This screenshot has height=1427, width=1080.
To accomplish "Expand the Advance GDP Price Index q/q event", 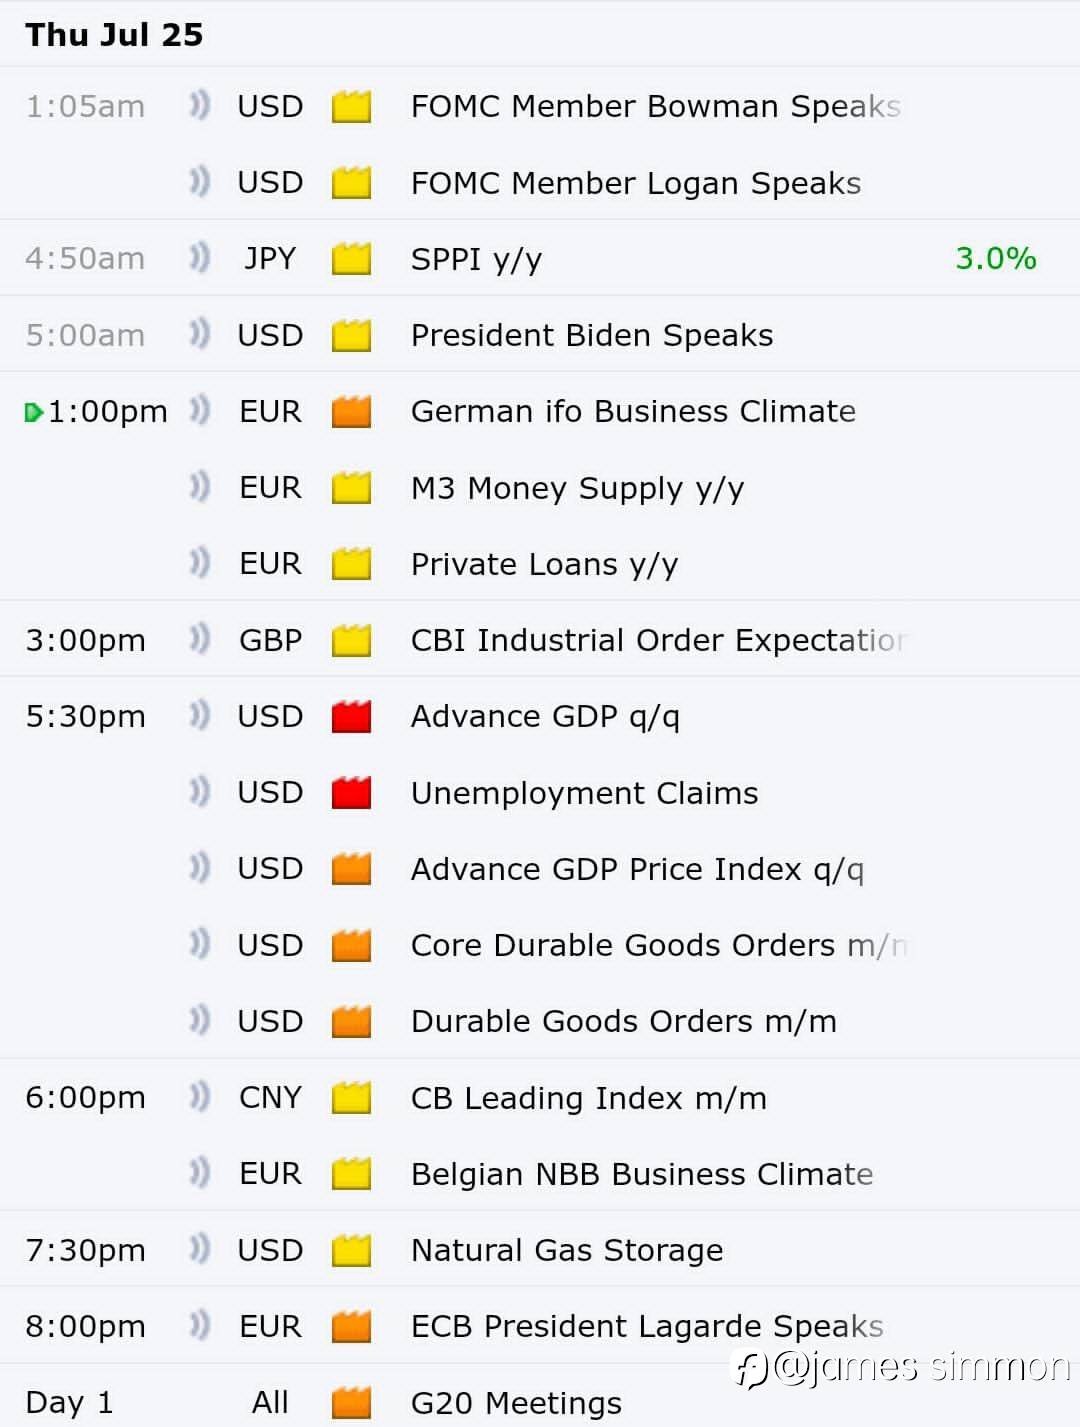I will click(x=637, y=869).
